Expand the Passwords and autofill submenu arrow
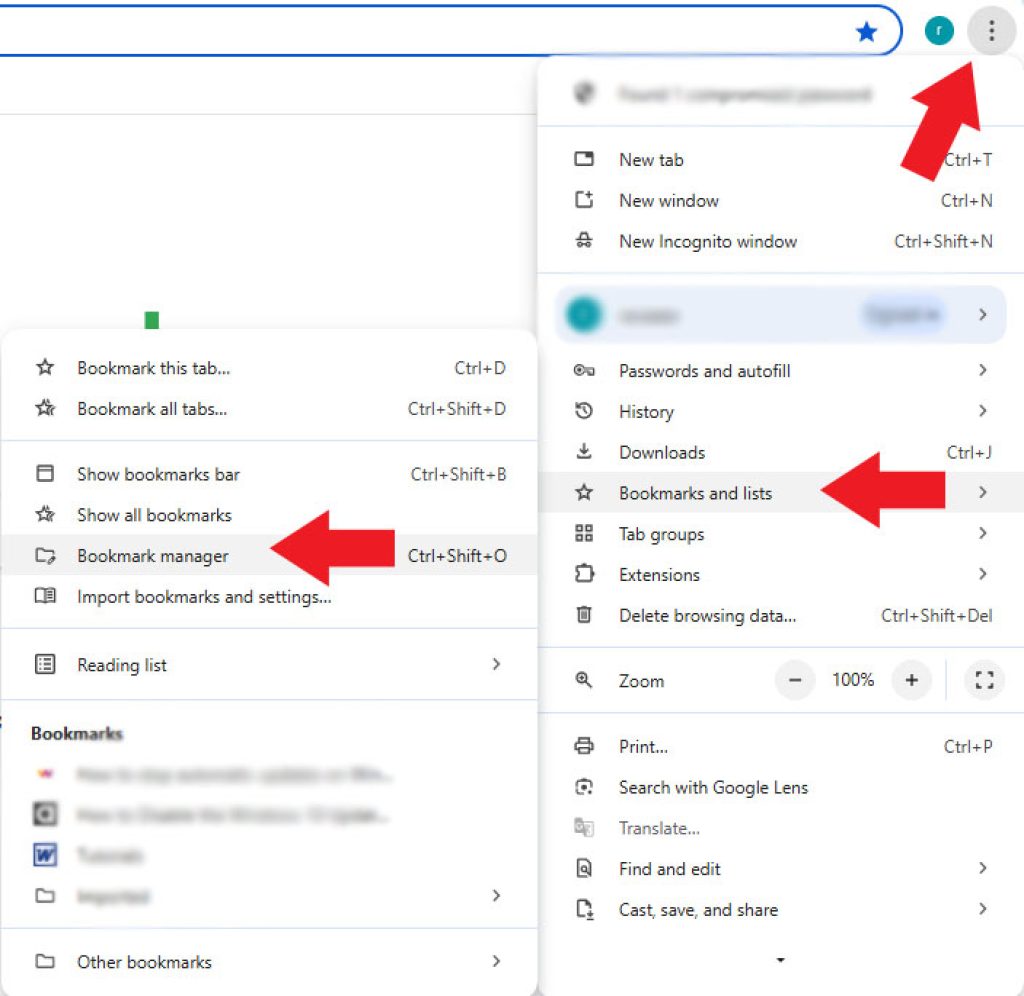1024x996 pixels. point(983,370)
